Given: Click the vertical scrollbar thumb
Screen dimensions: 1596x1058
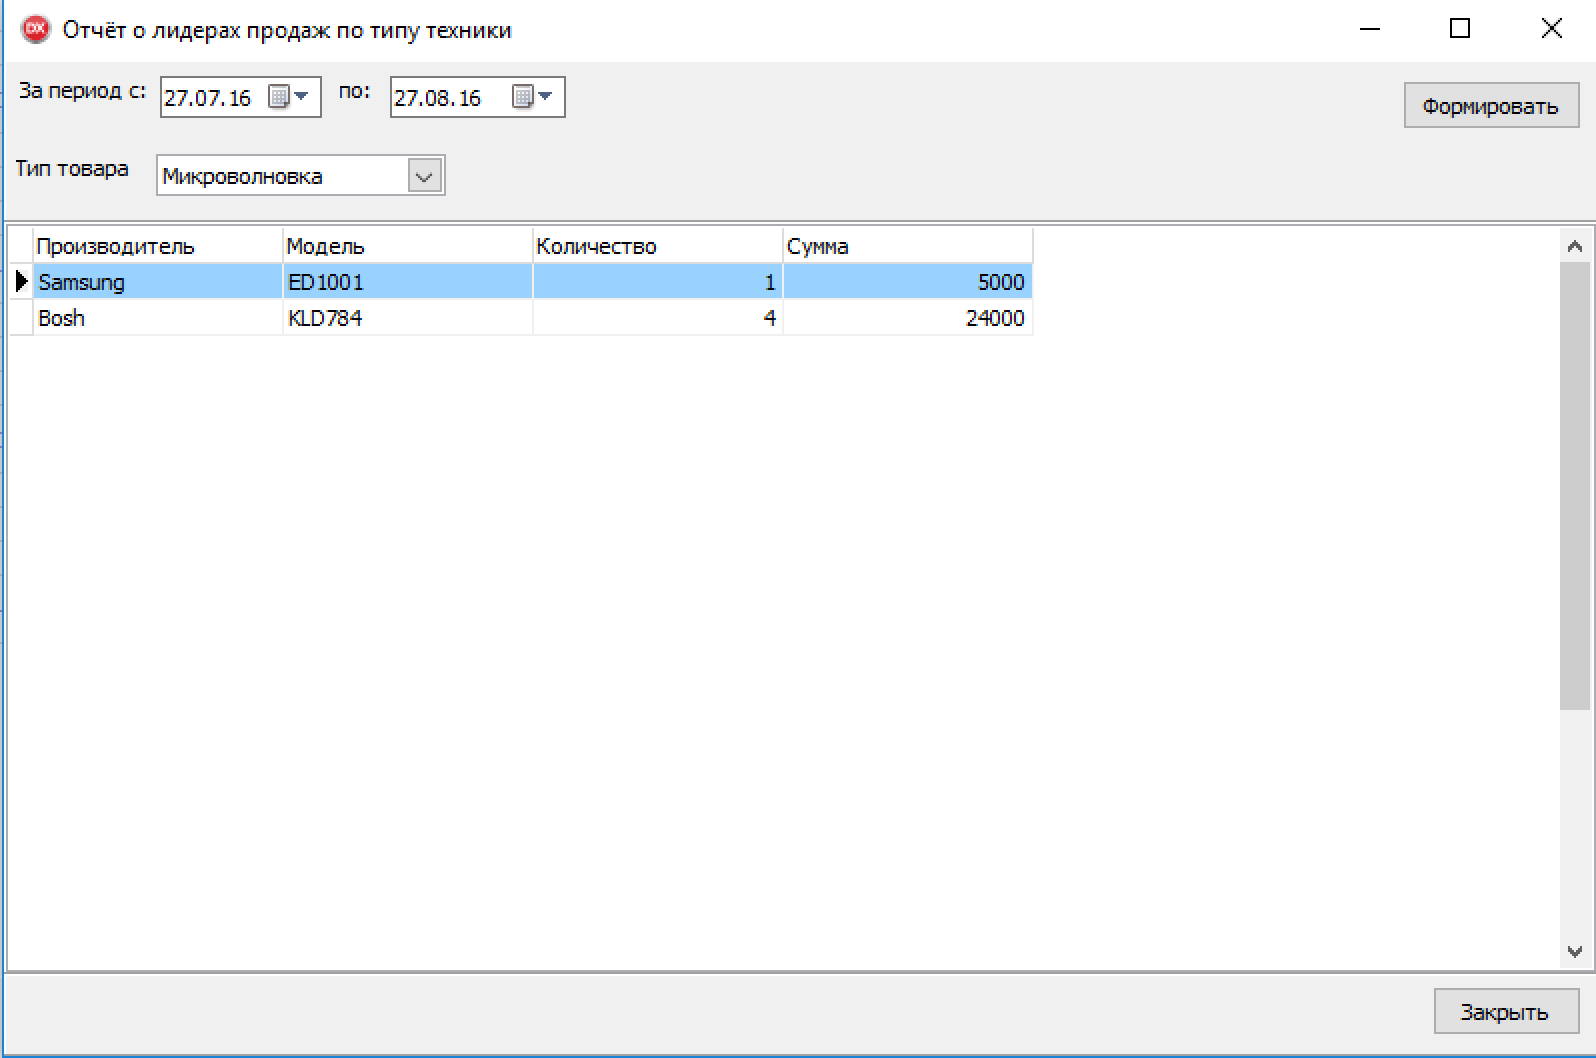Looking at the screenshot, I should (x=1575, y=486).
